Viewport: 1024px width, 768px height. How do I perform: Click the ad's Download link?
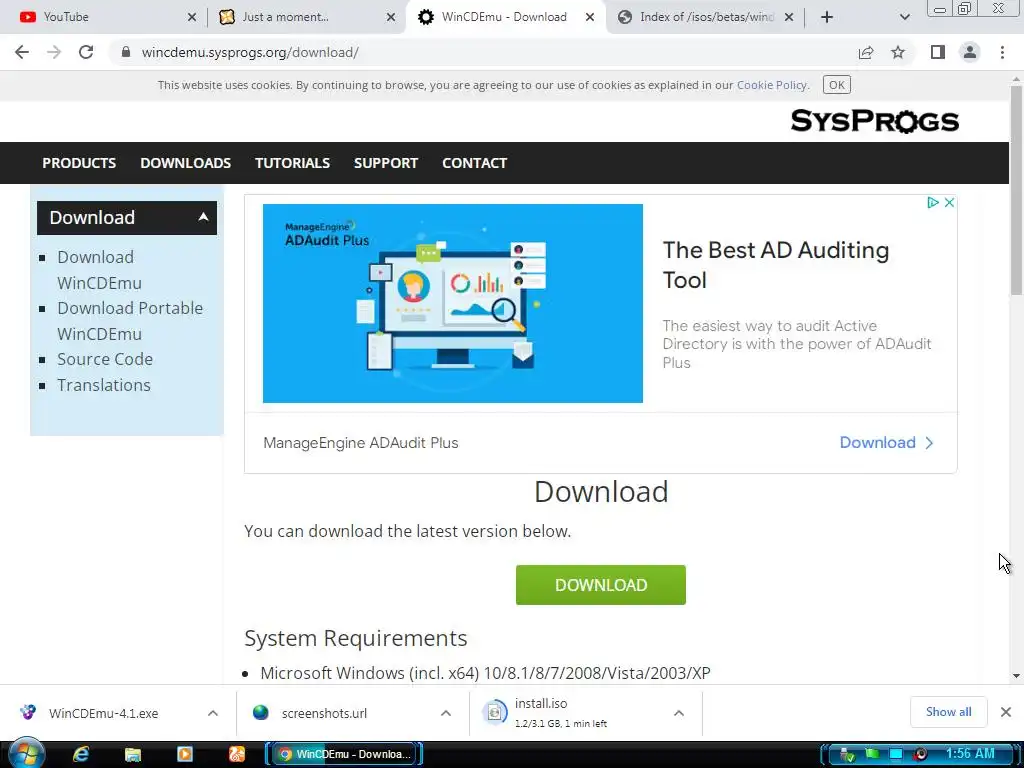(886, 443)
